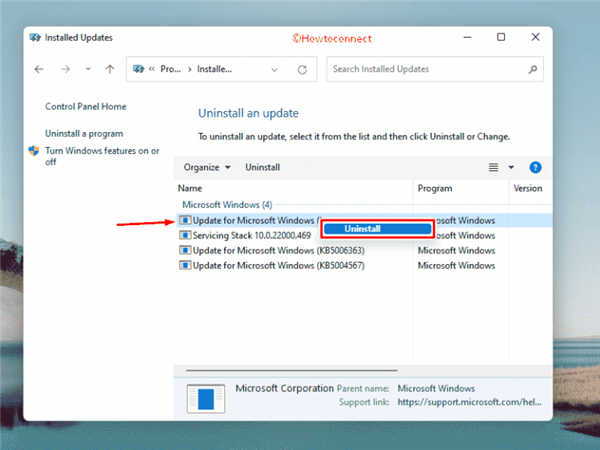Click icon of the highlighted first update
This screenshot has height=450, width=600.
185,220
